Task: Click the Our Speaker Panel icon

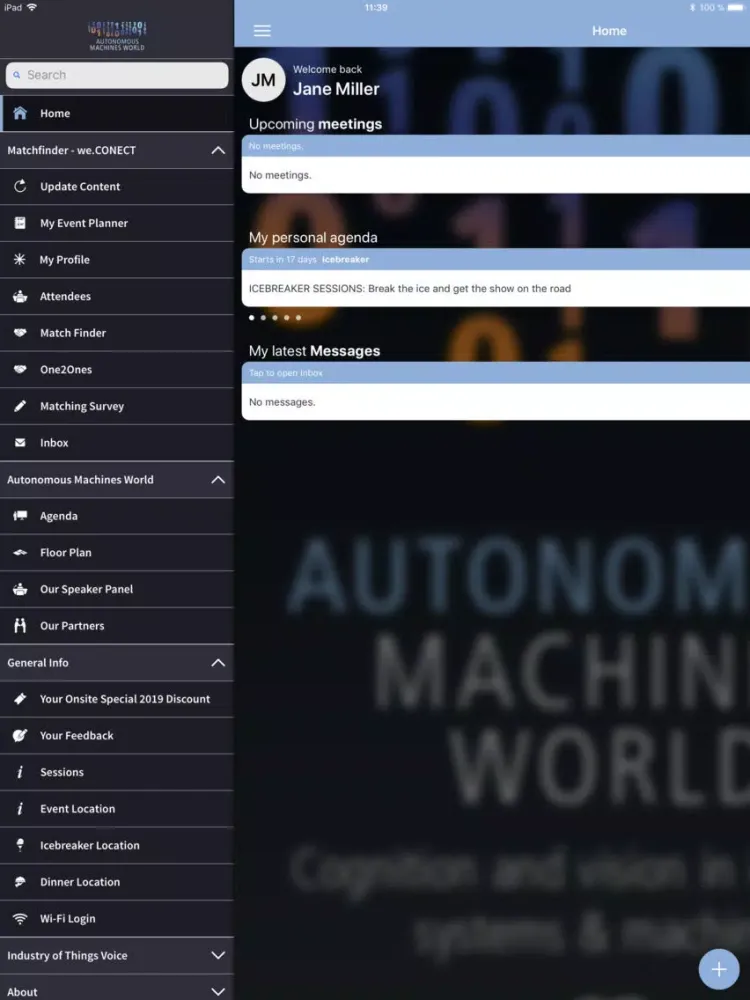Action: pos(20,589)
